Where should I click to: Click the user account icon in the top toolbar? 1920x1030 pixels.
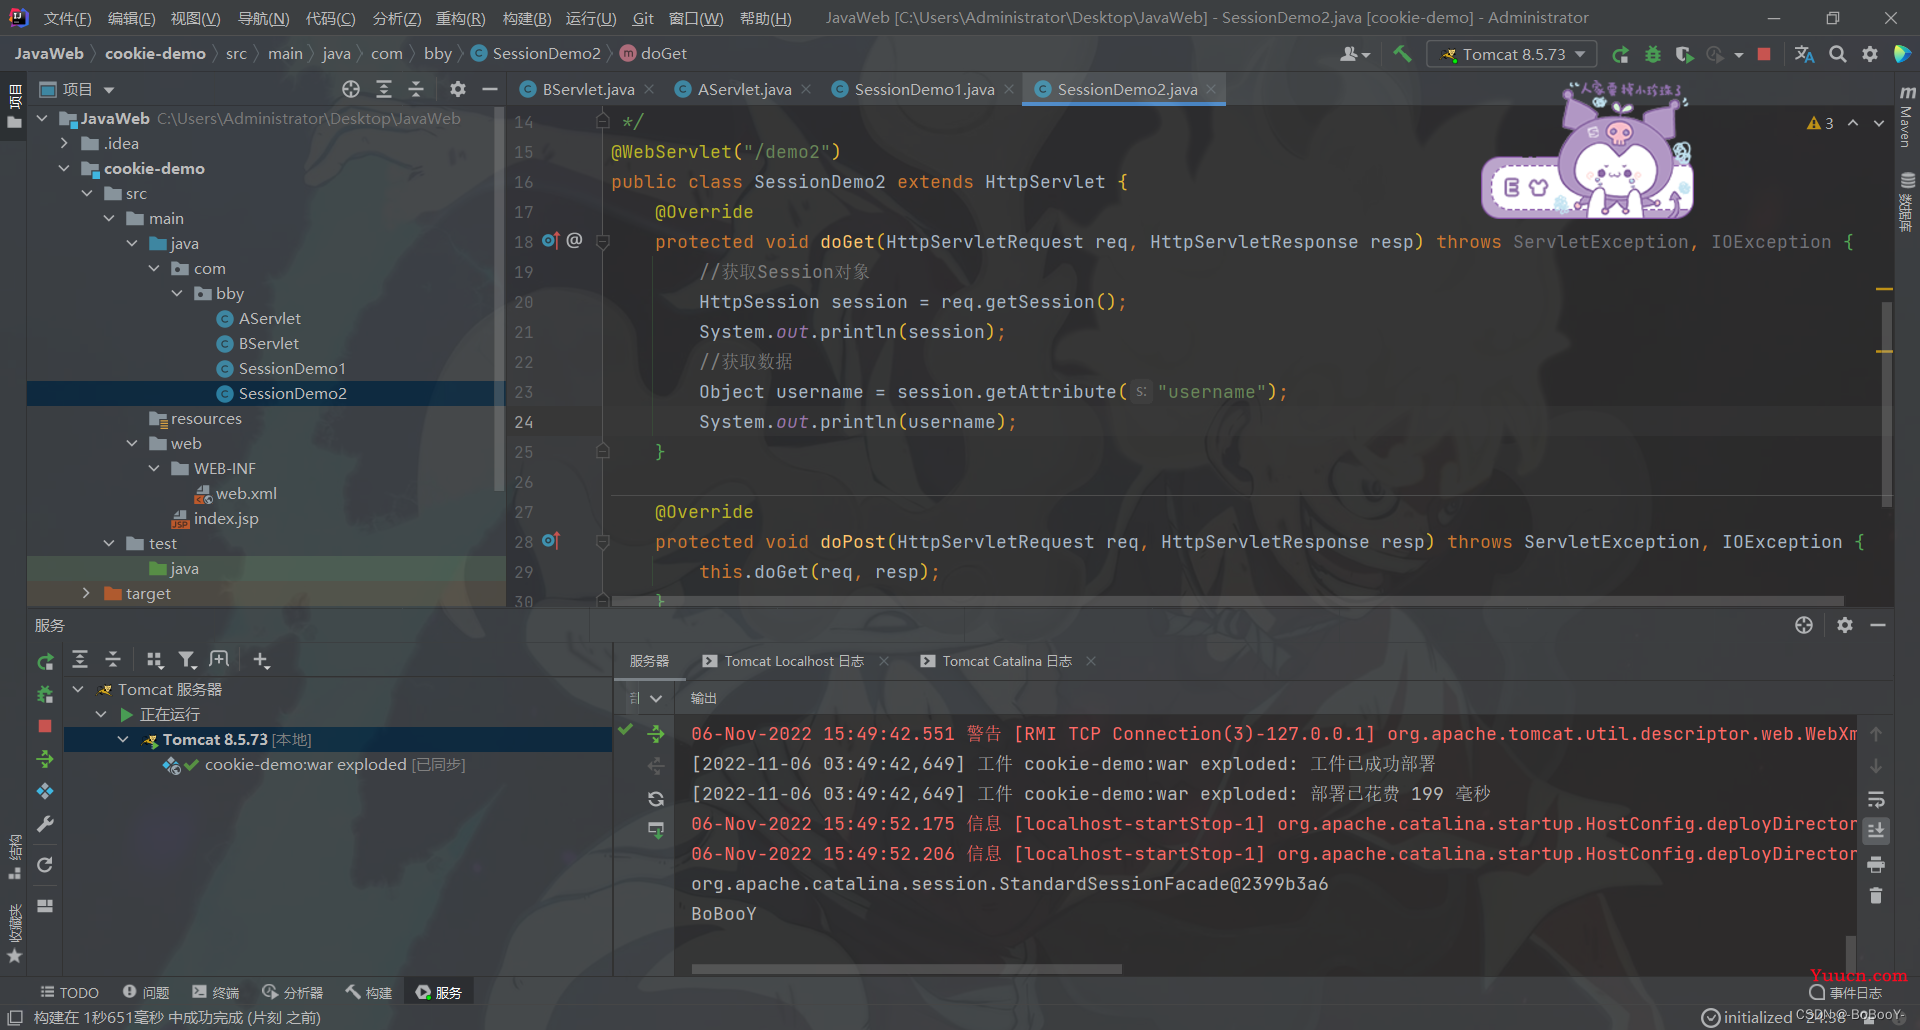pos(1354,54)
